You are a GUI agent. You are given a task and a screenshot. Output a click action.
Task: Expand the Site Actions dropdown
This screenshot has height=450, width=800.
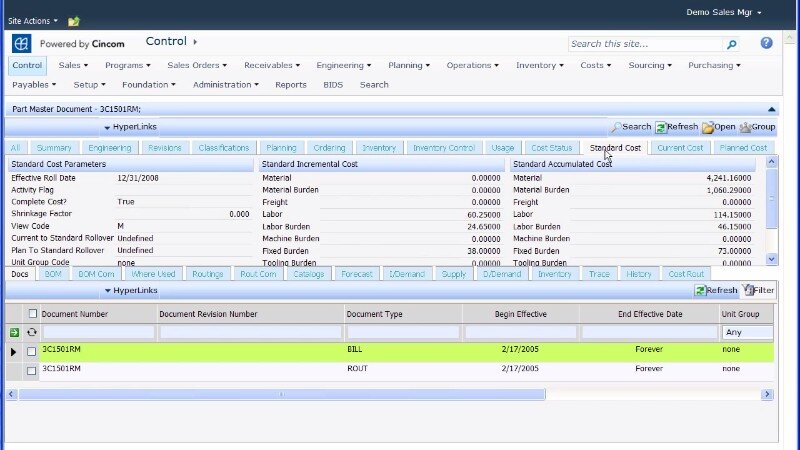click(x=32, y=20)
